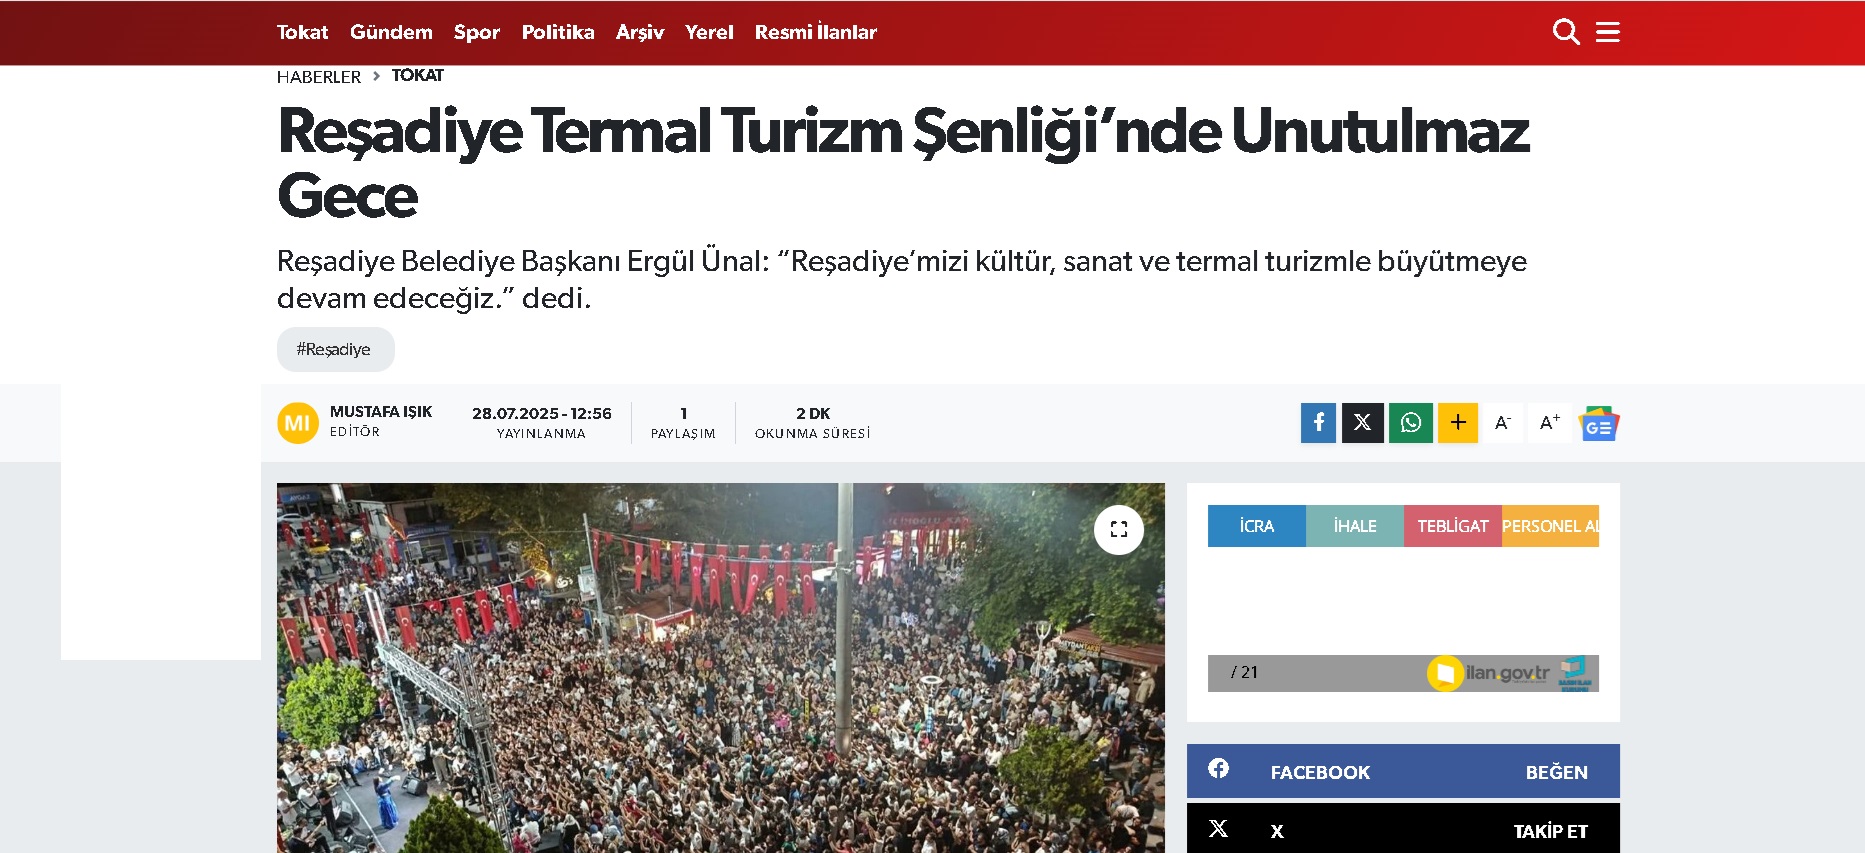
Task: Open the festival crowd photo
Action: [x=721, y=668]
